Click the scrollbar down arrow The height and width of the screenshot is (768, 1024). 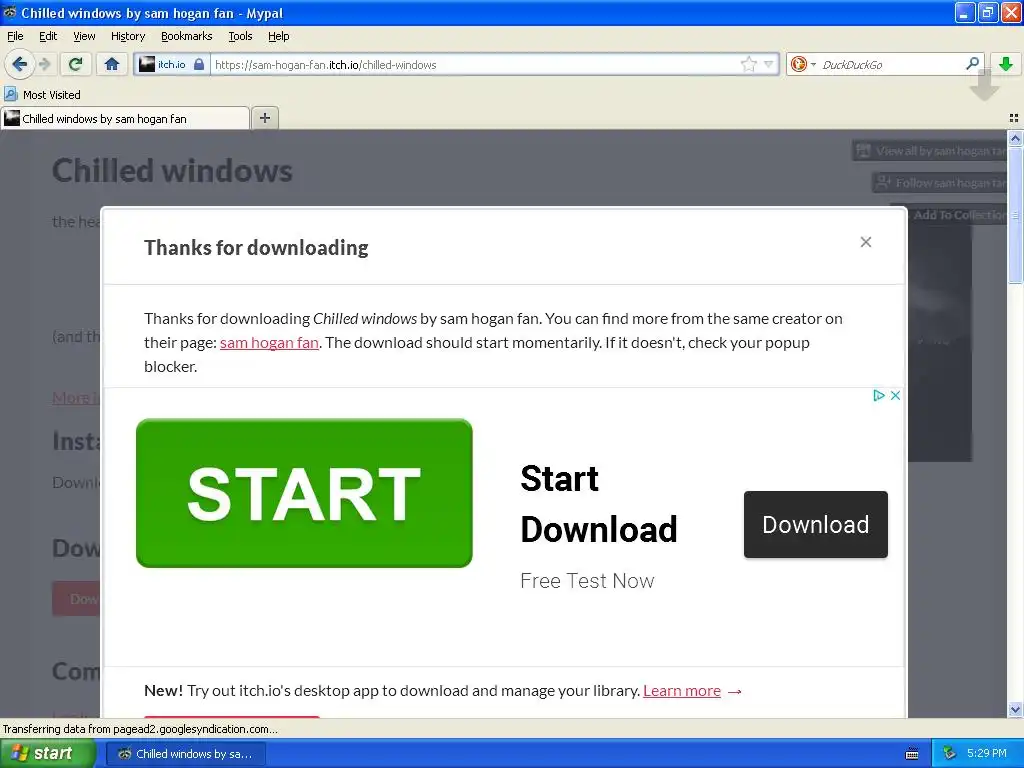click(x=1015, y=709)
